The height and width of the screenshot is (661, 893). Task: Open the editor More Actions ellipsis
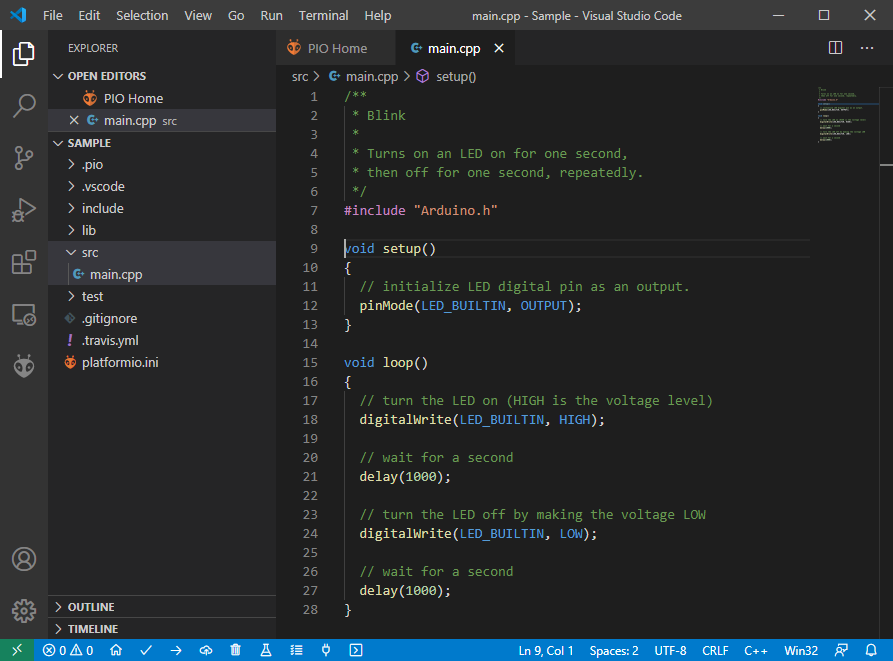tap(867, 48)
